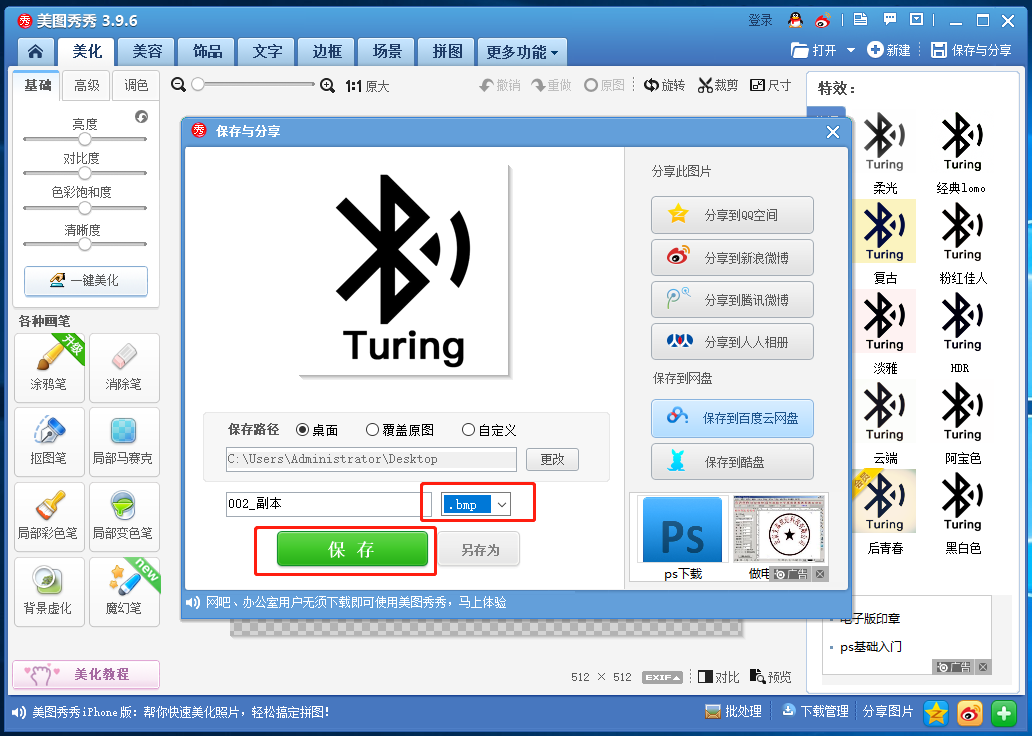Click the QQ空间 star icon in status bar
Screen dimensions: 1032x736
point(935,713)
